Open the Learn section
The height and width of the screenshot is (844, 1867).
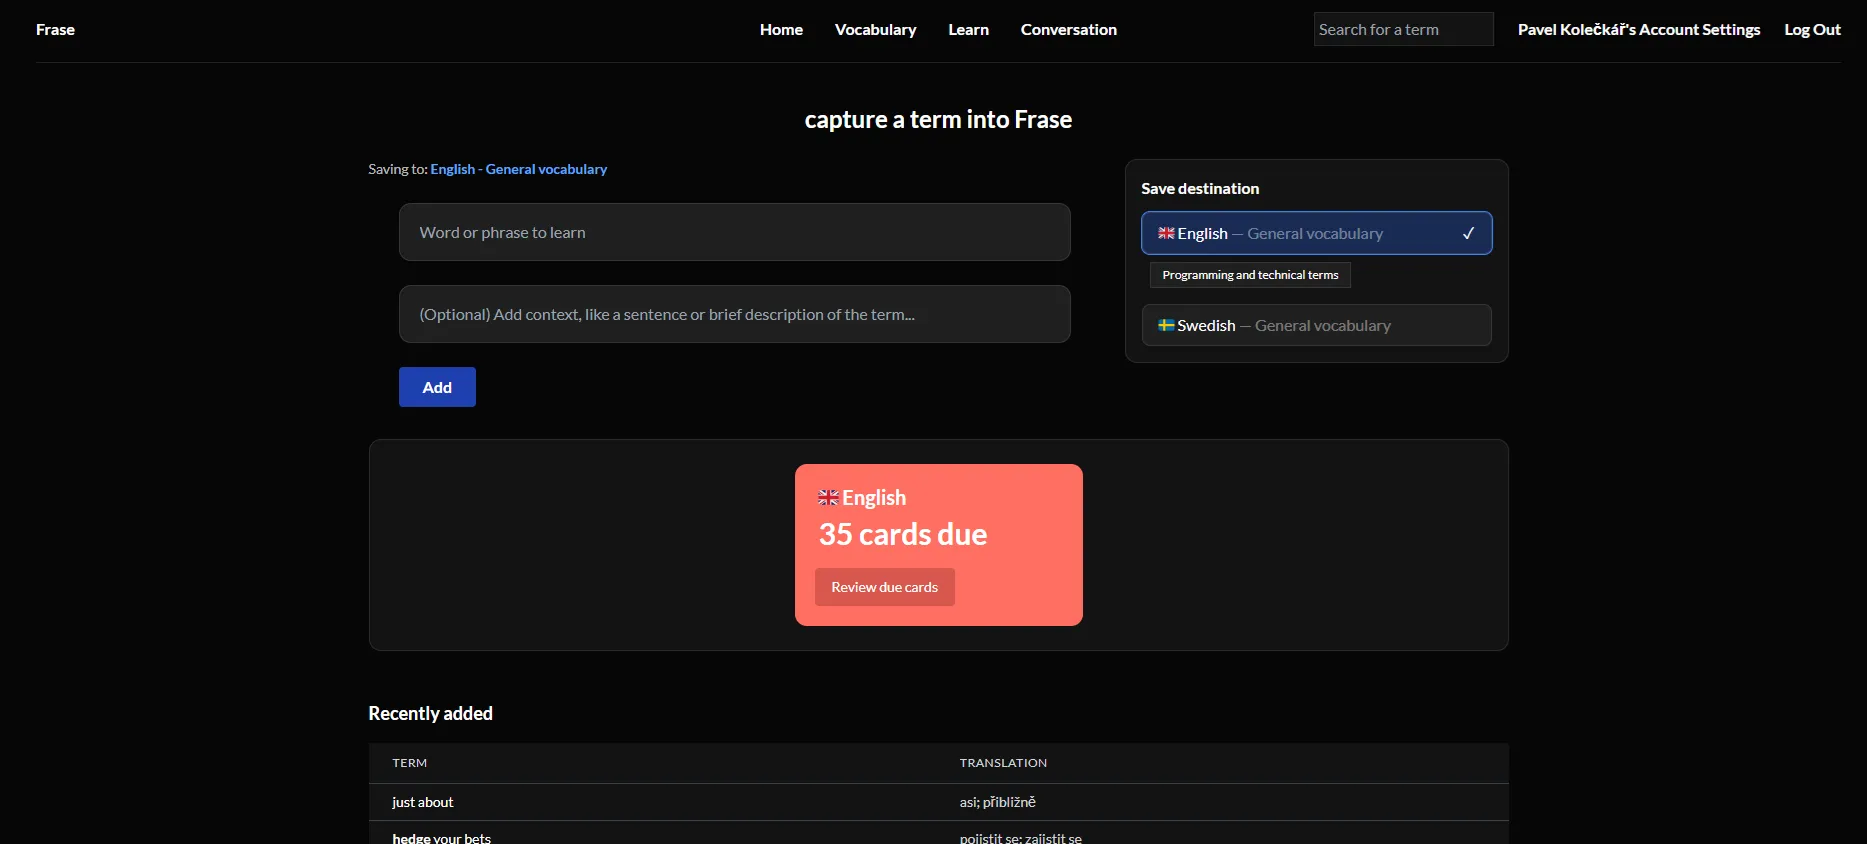click(968, 30)
